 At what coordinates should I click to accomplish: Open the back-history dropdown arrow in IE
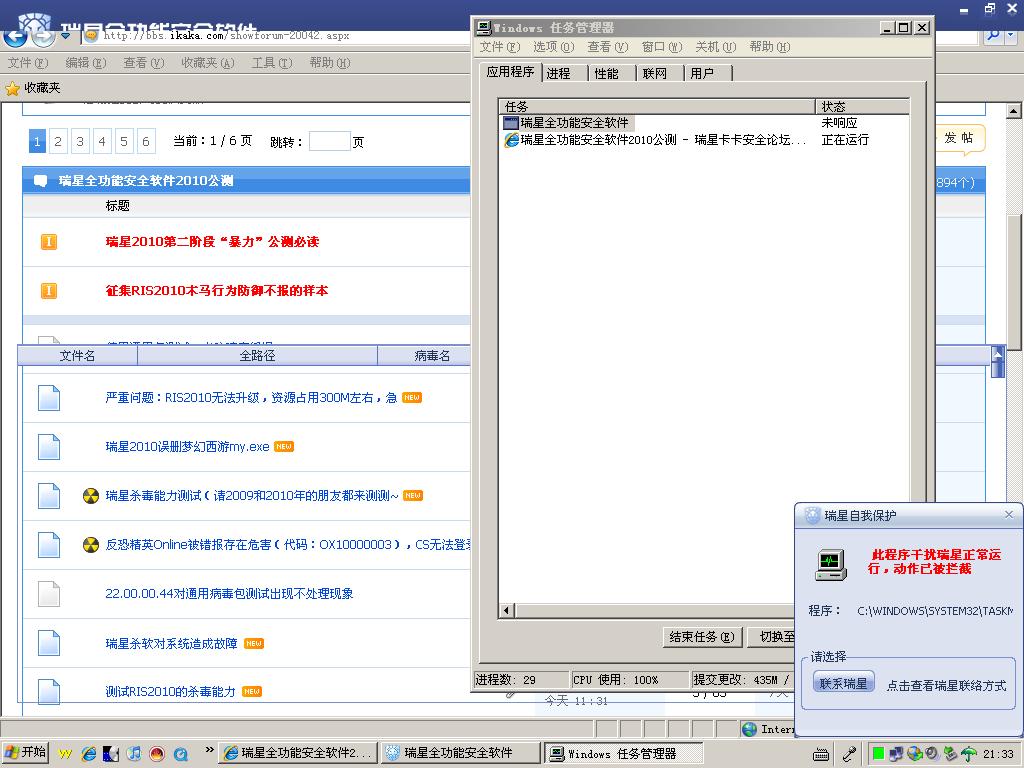tap(66, 36)
